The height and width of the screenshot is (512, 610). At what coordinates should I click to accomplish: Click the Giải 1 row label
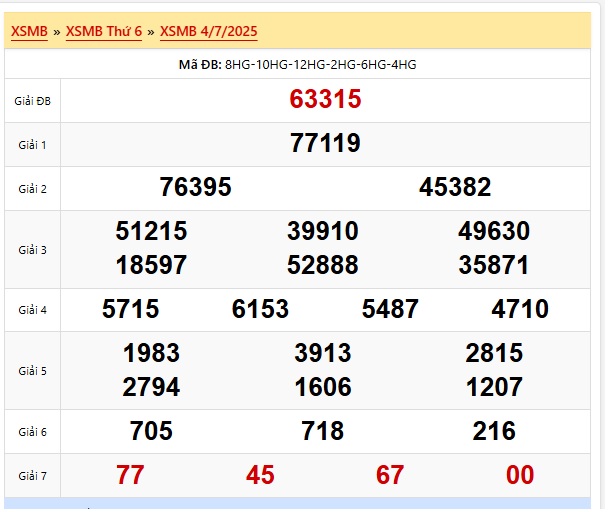point(33,145)
